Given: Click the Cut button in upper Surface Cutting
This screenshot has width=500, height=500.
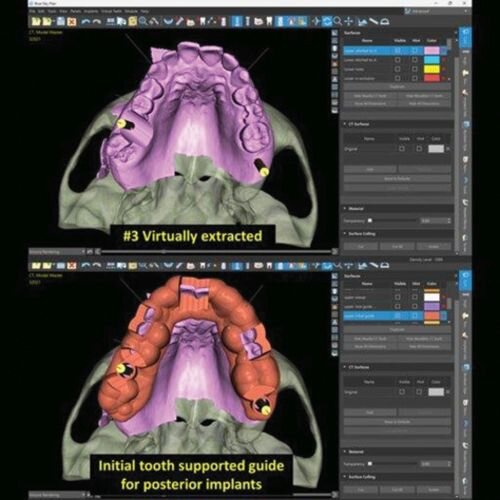Looking at the screenshot, I should click(361, 247).
